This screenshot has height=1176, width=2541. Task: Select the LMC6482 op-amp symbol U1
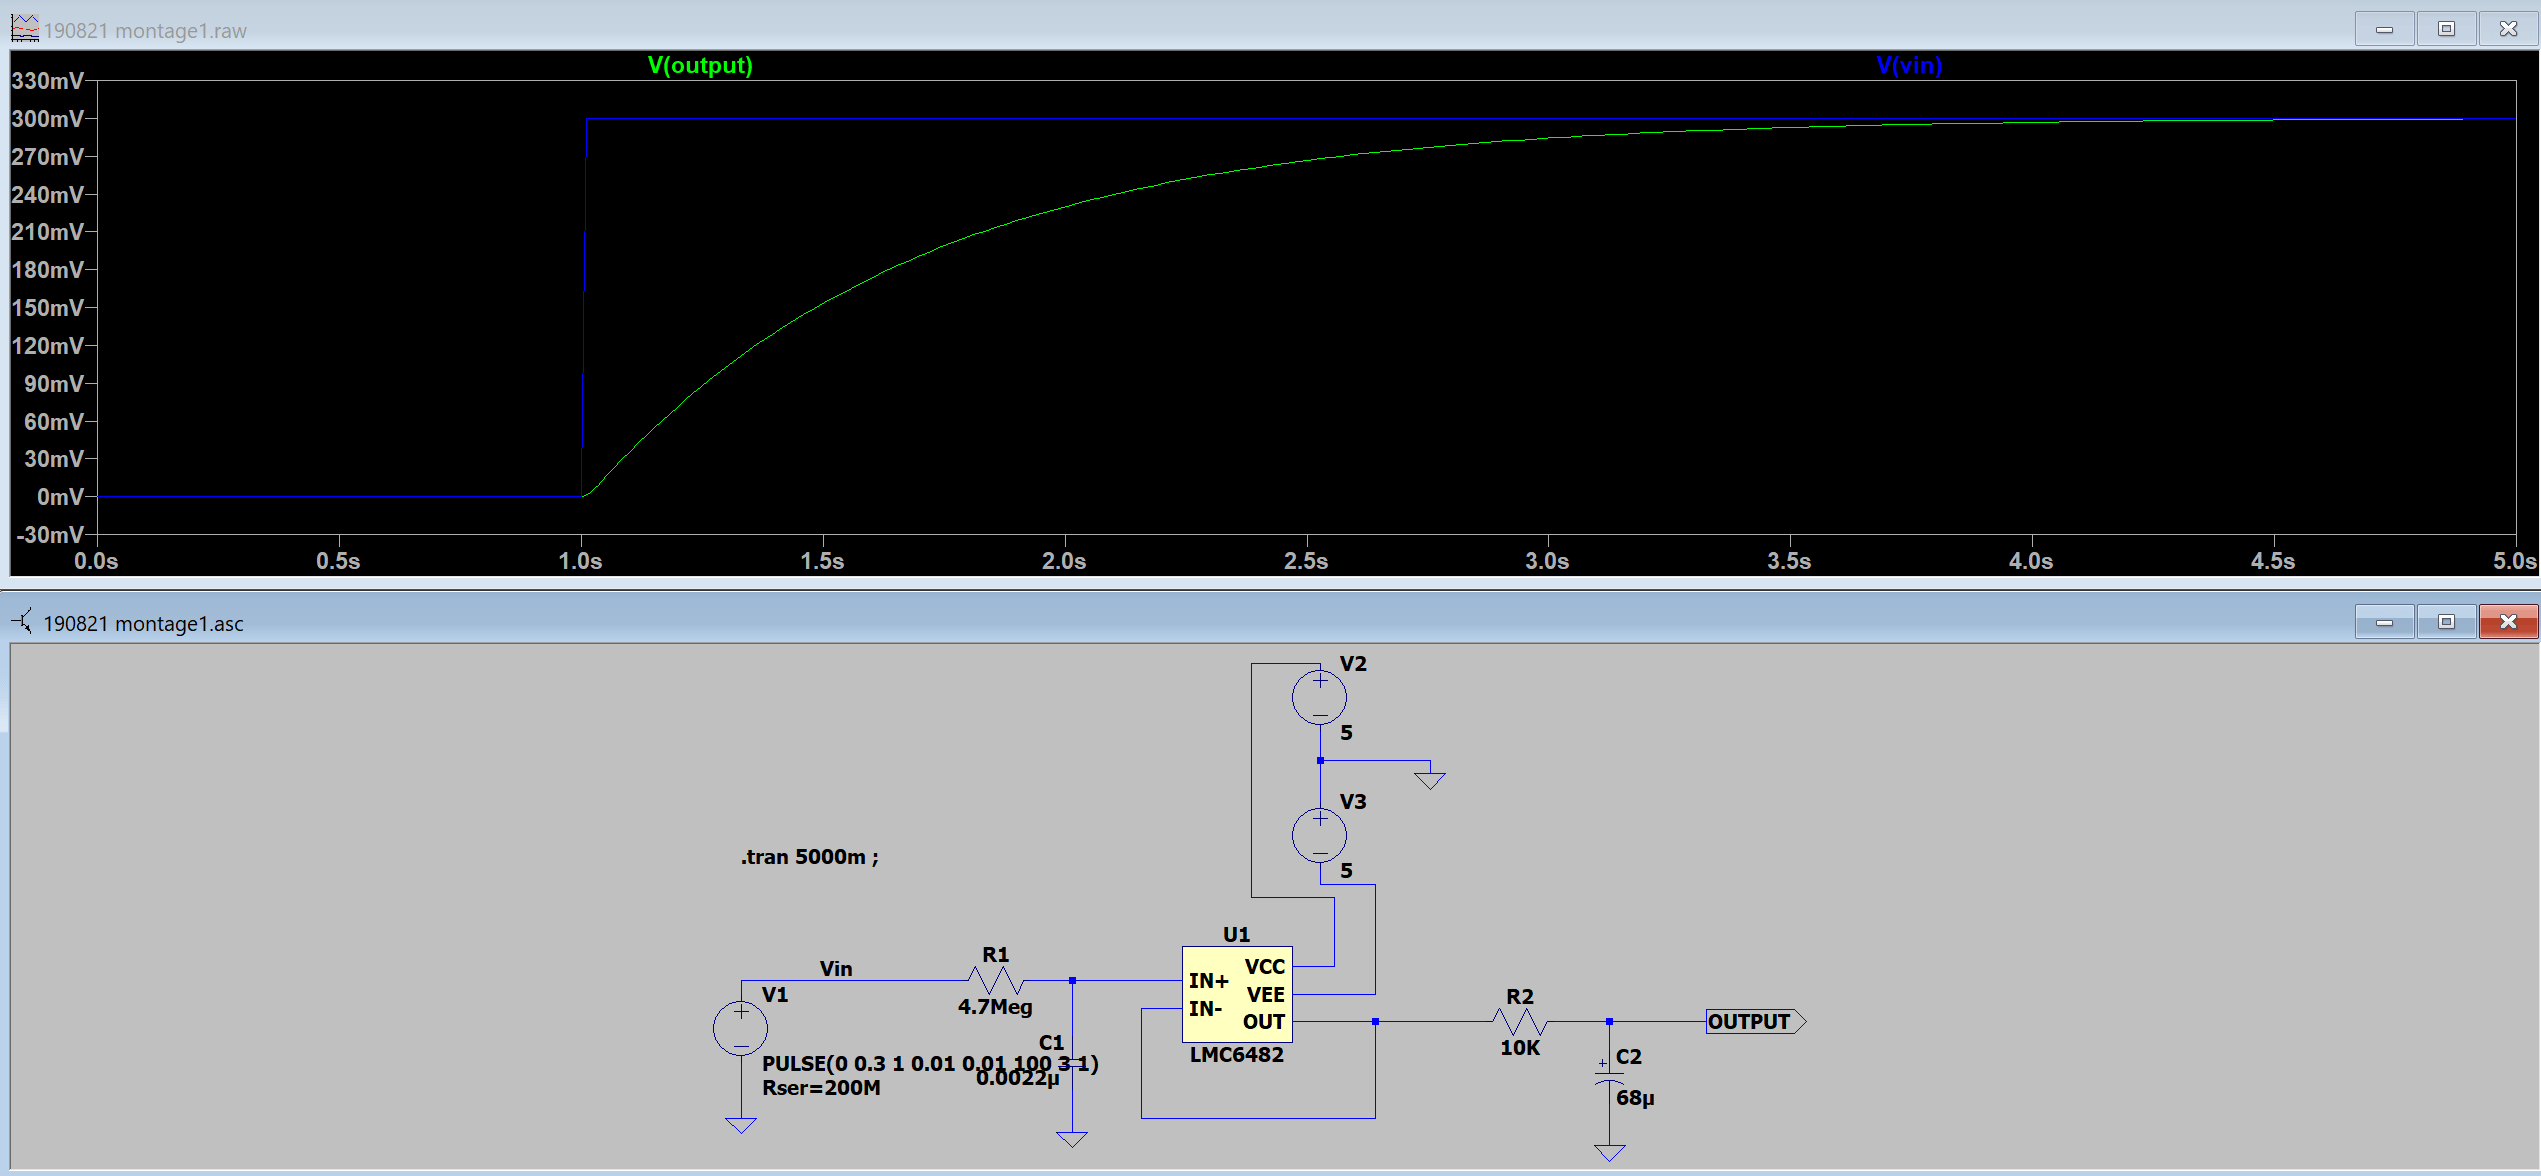coord(1237,995)
